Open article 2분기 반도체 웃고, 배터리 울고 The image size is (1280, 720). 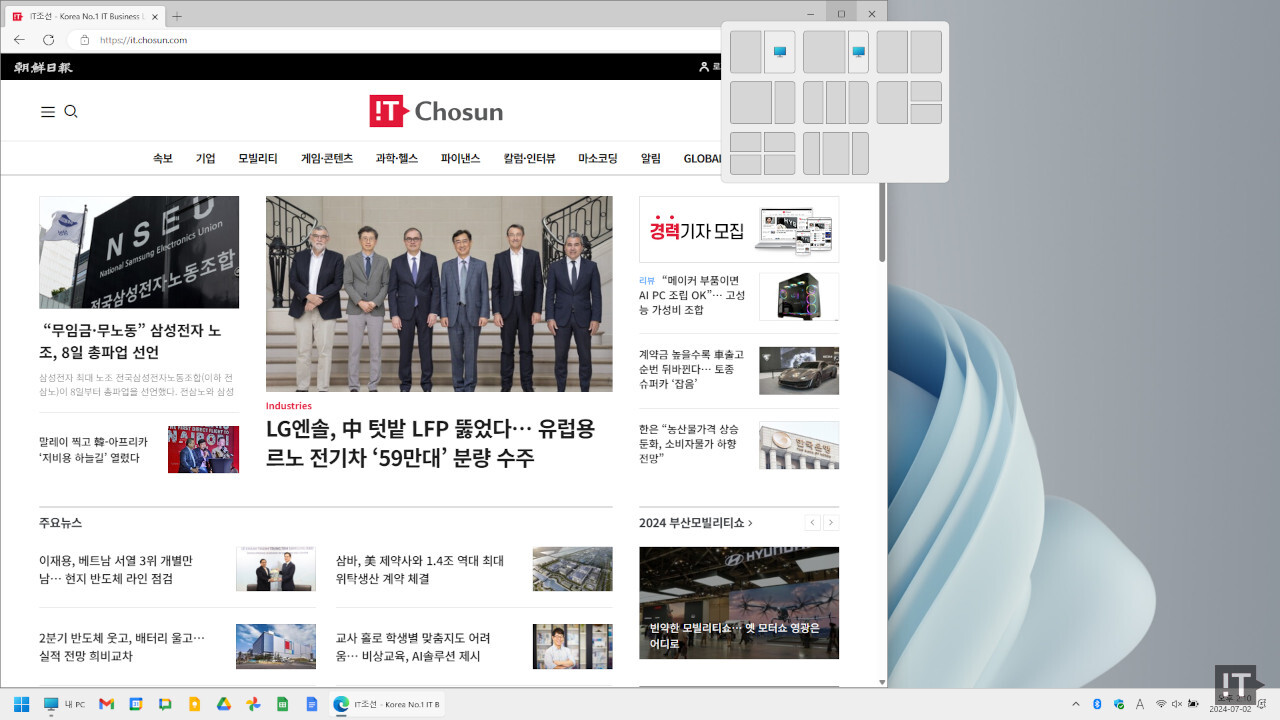point(122,646)
